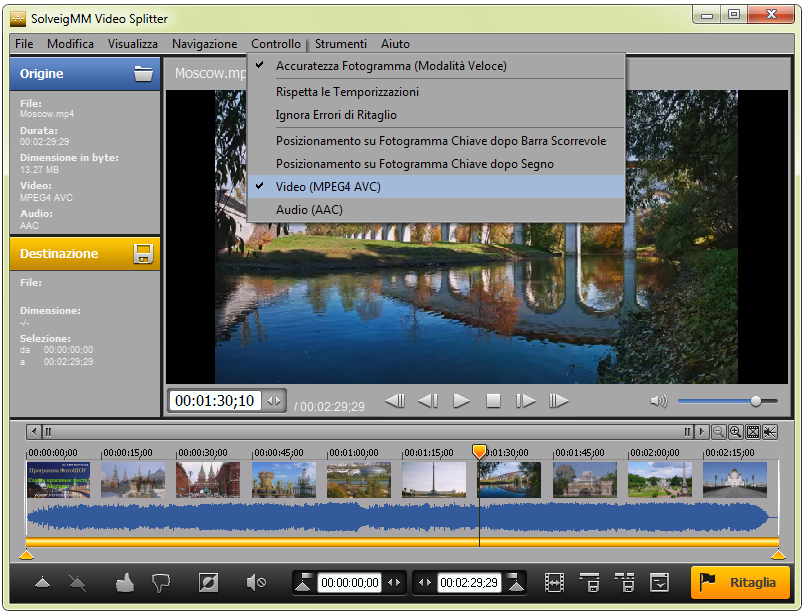Adjust the volume slider handle

[756, 401]
